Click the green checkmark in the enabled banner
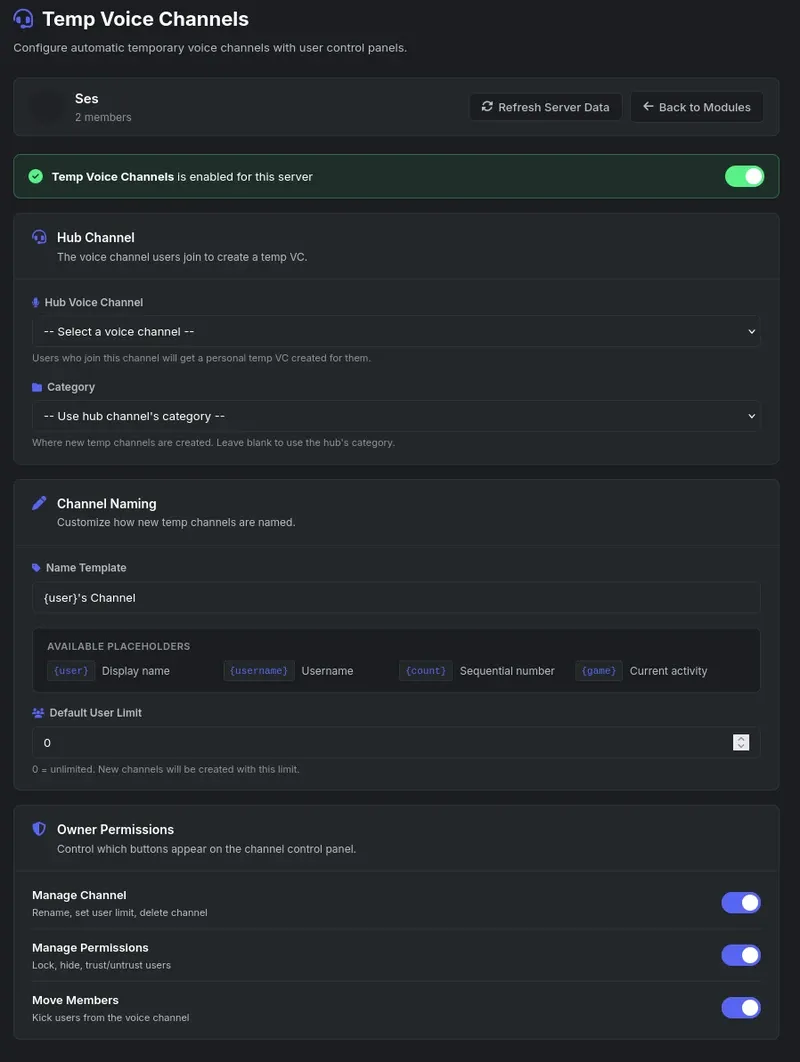 point(35,175)
